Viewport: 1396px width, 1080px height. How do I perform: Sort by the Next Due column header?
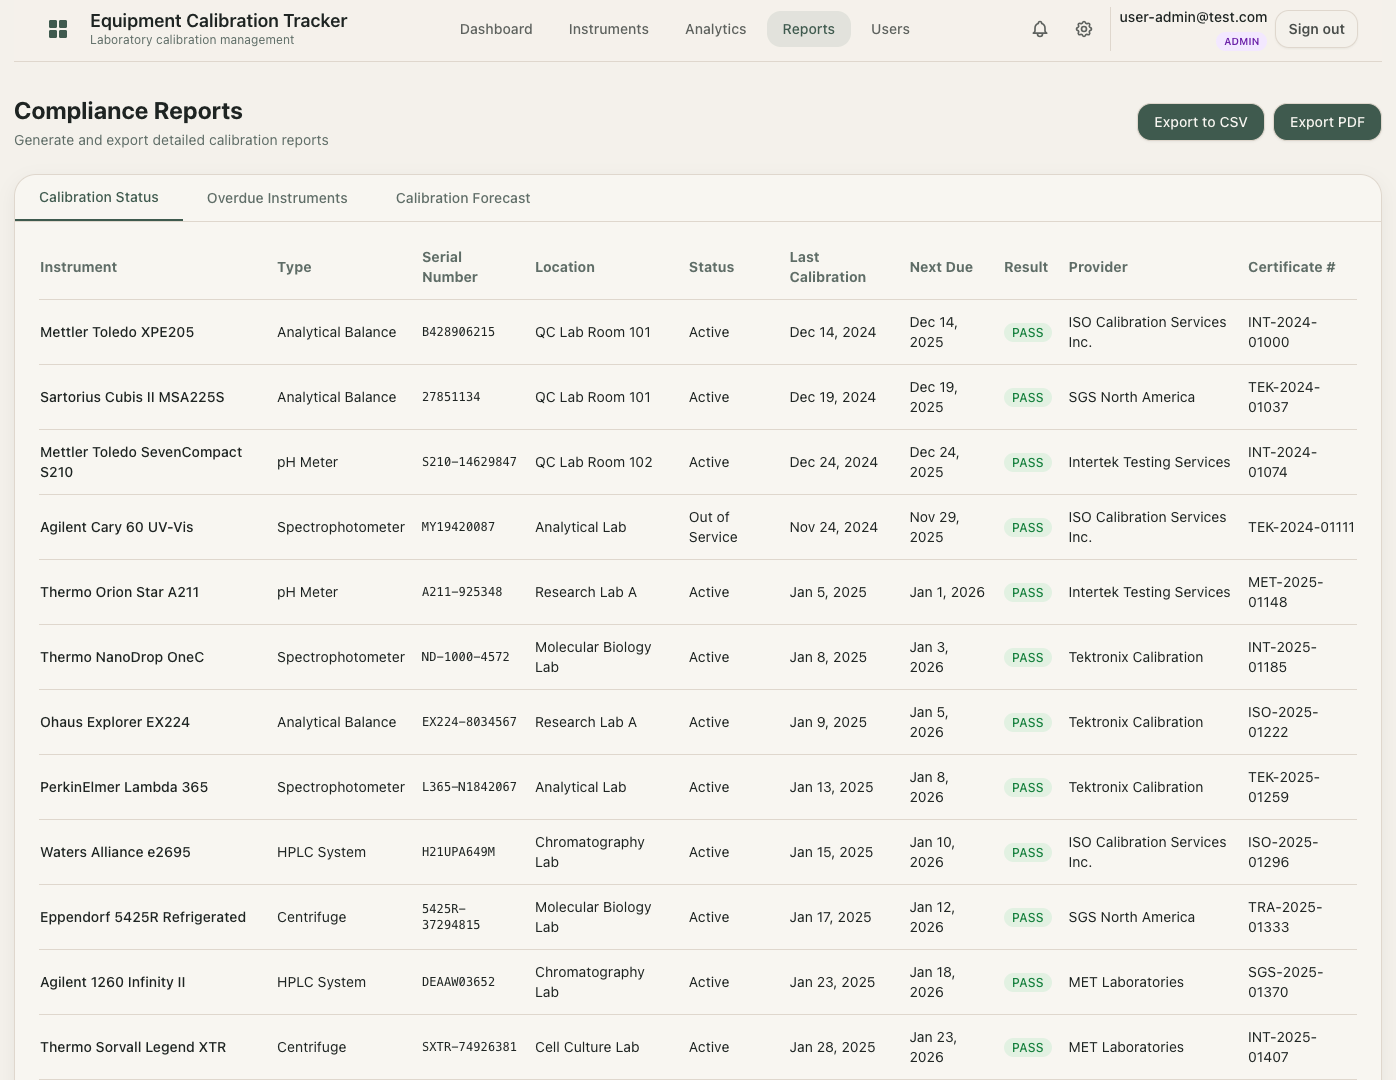(940, 267)
